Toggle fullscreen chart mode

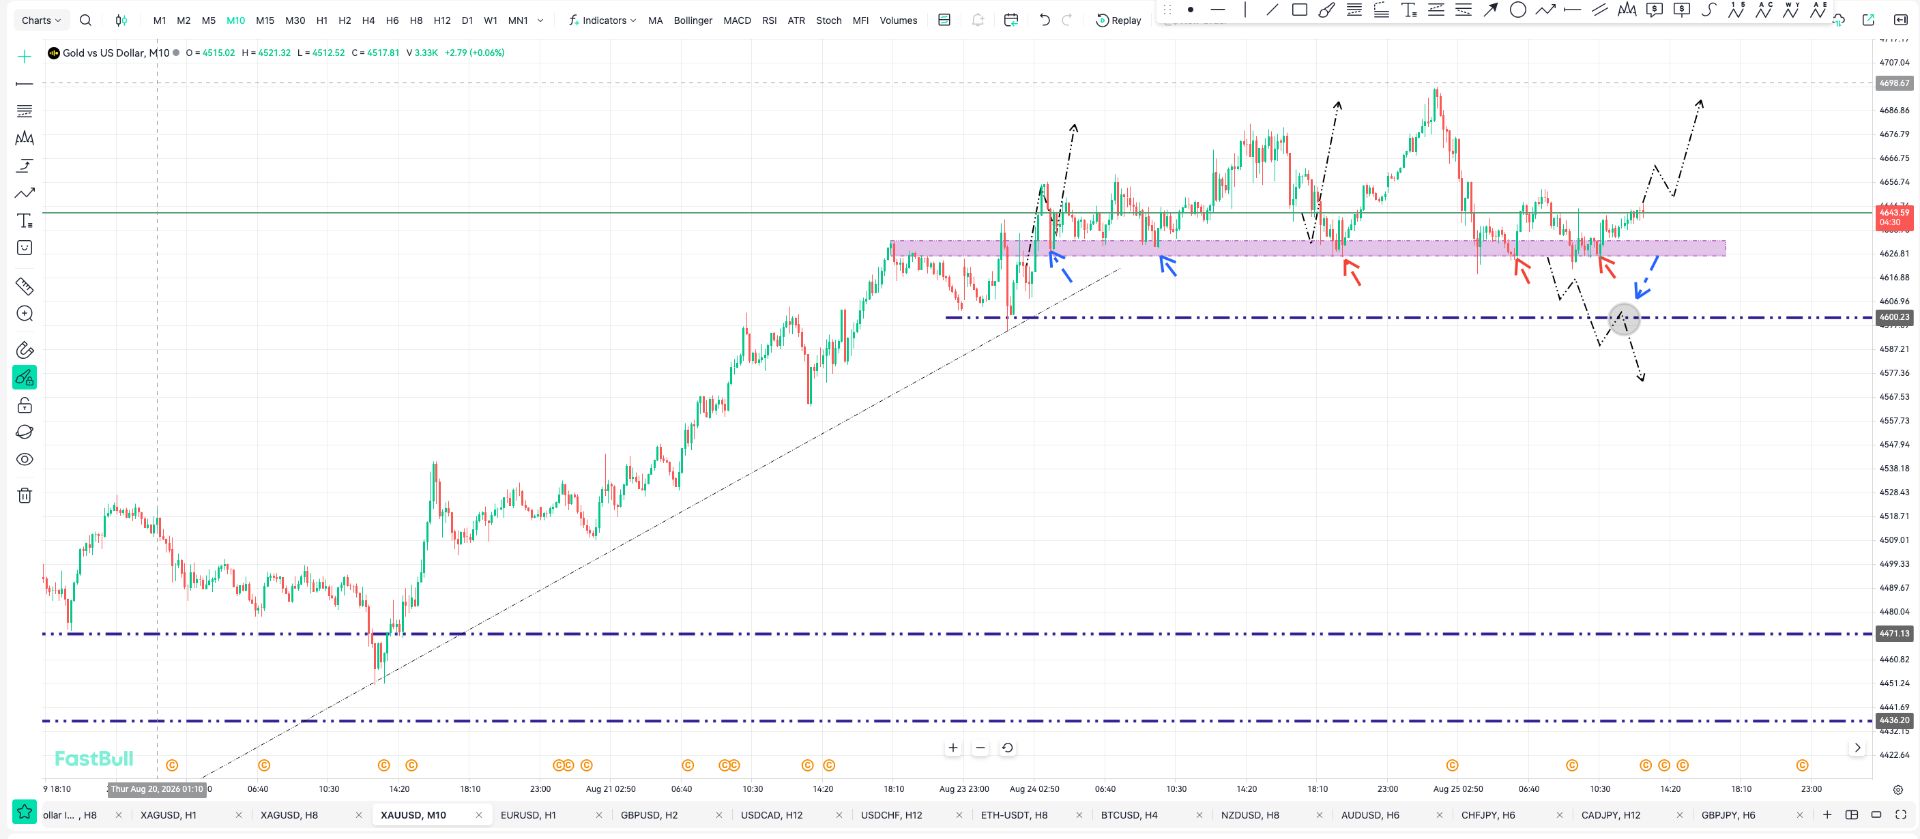pos(1901,815)
